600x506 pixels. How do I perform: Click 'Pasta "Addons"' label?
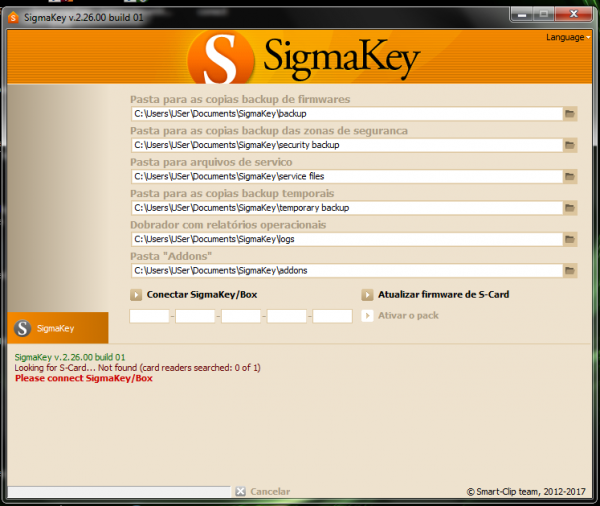tap(171, 256)
